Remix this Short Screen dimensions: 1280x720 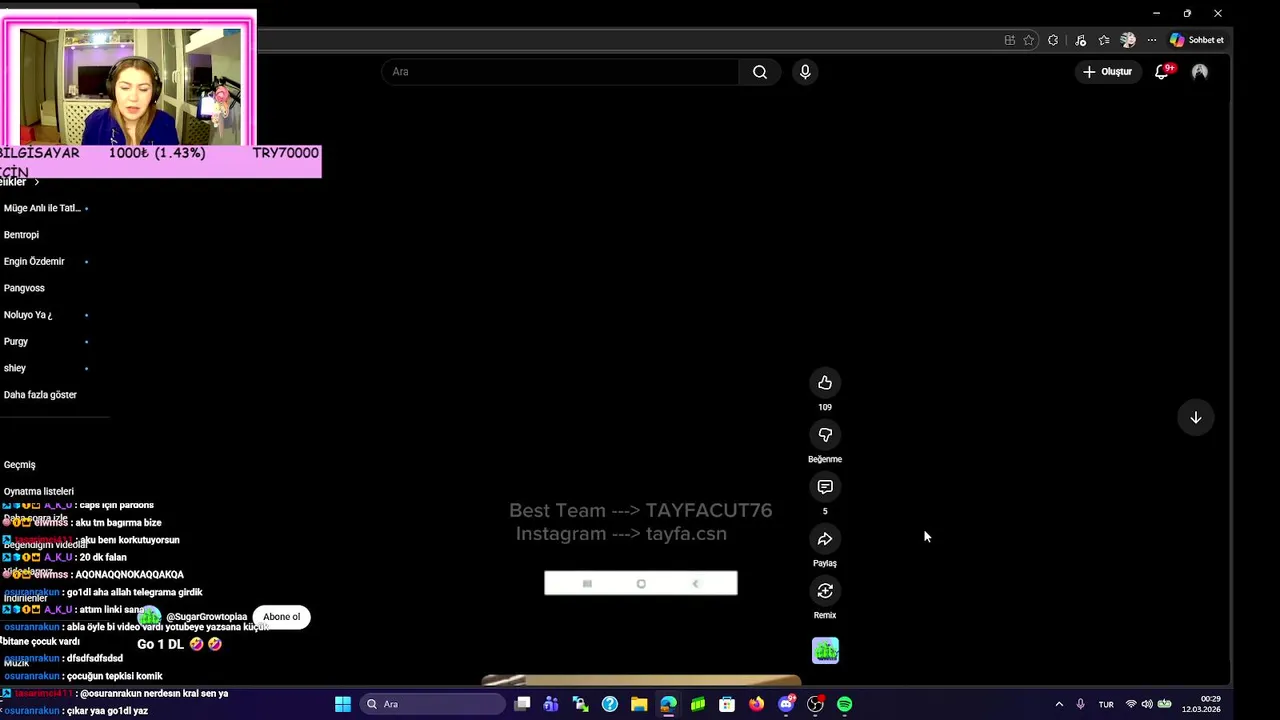825,591
